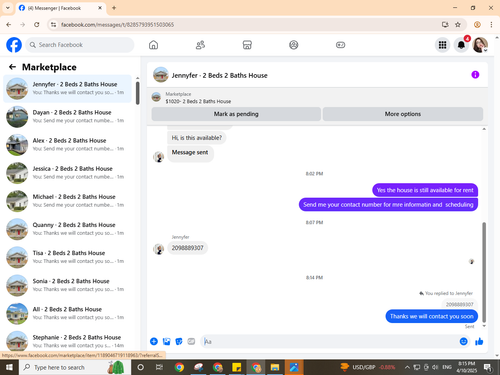
Task: Open Chrome profile icon in toolbar
Action: click(x=477, y=24)
